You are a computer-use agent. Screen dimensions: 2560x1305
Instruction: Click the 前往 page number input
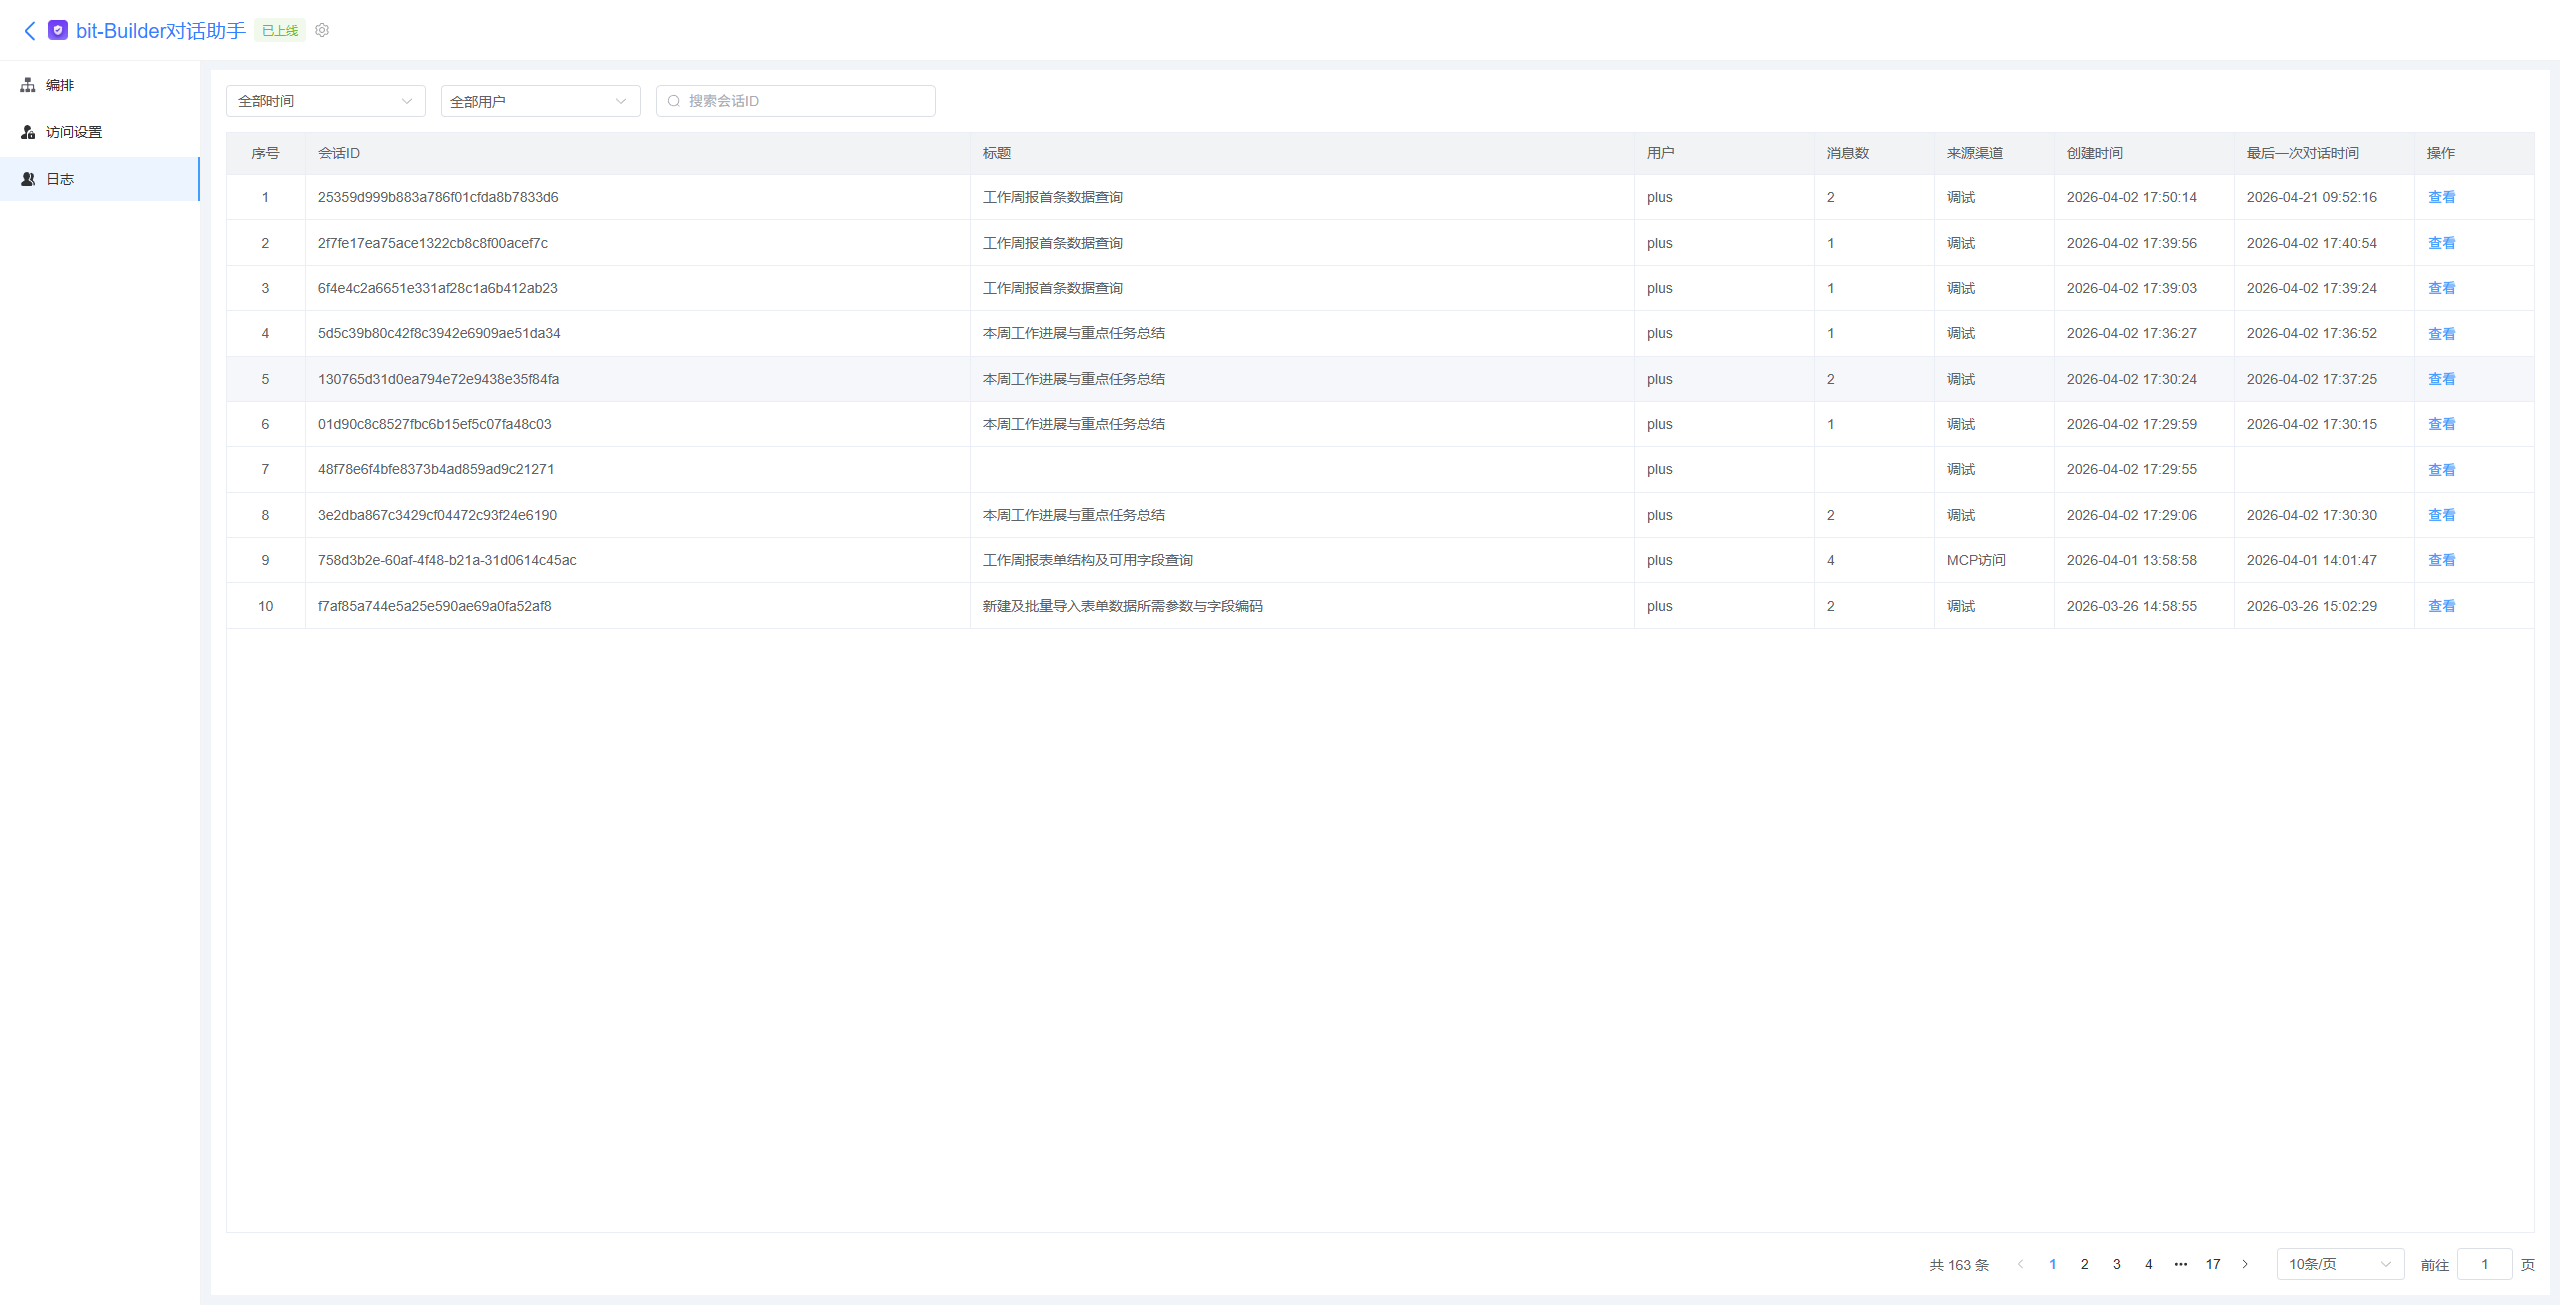(2484, 1264)
